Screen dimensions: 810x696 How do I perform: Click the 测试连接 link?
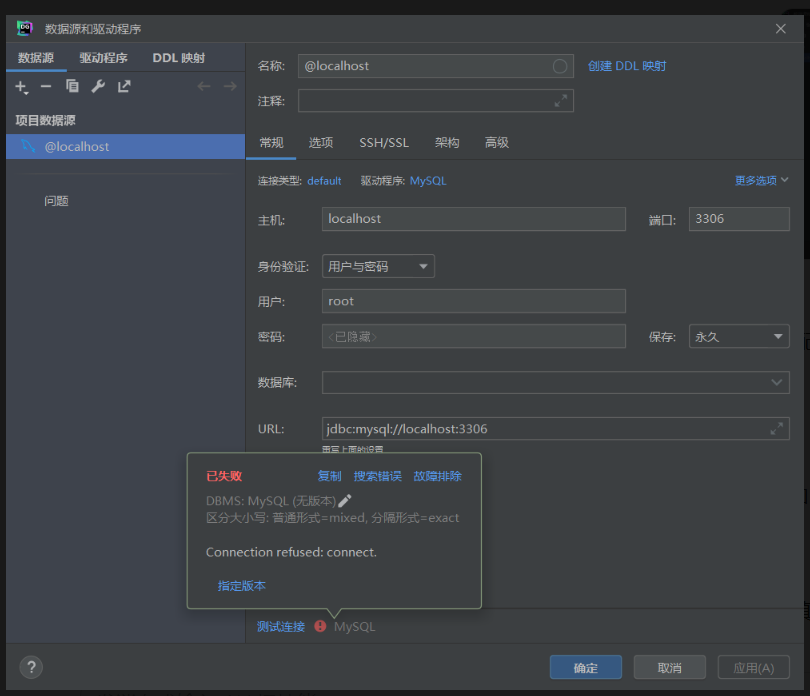[280, 626]
